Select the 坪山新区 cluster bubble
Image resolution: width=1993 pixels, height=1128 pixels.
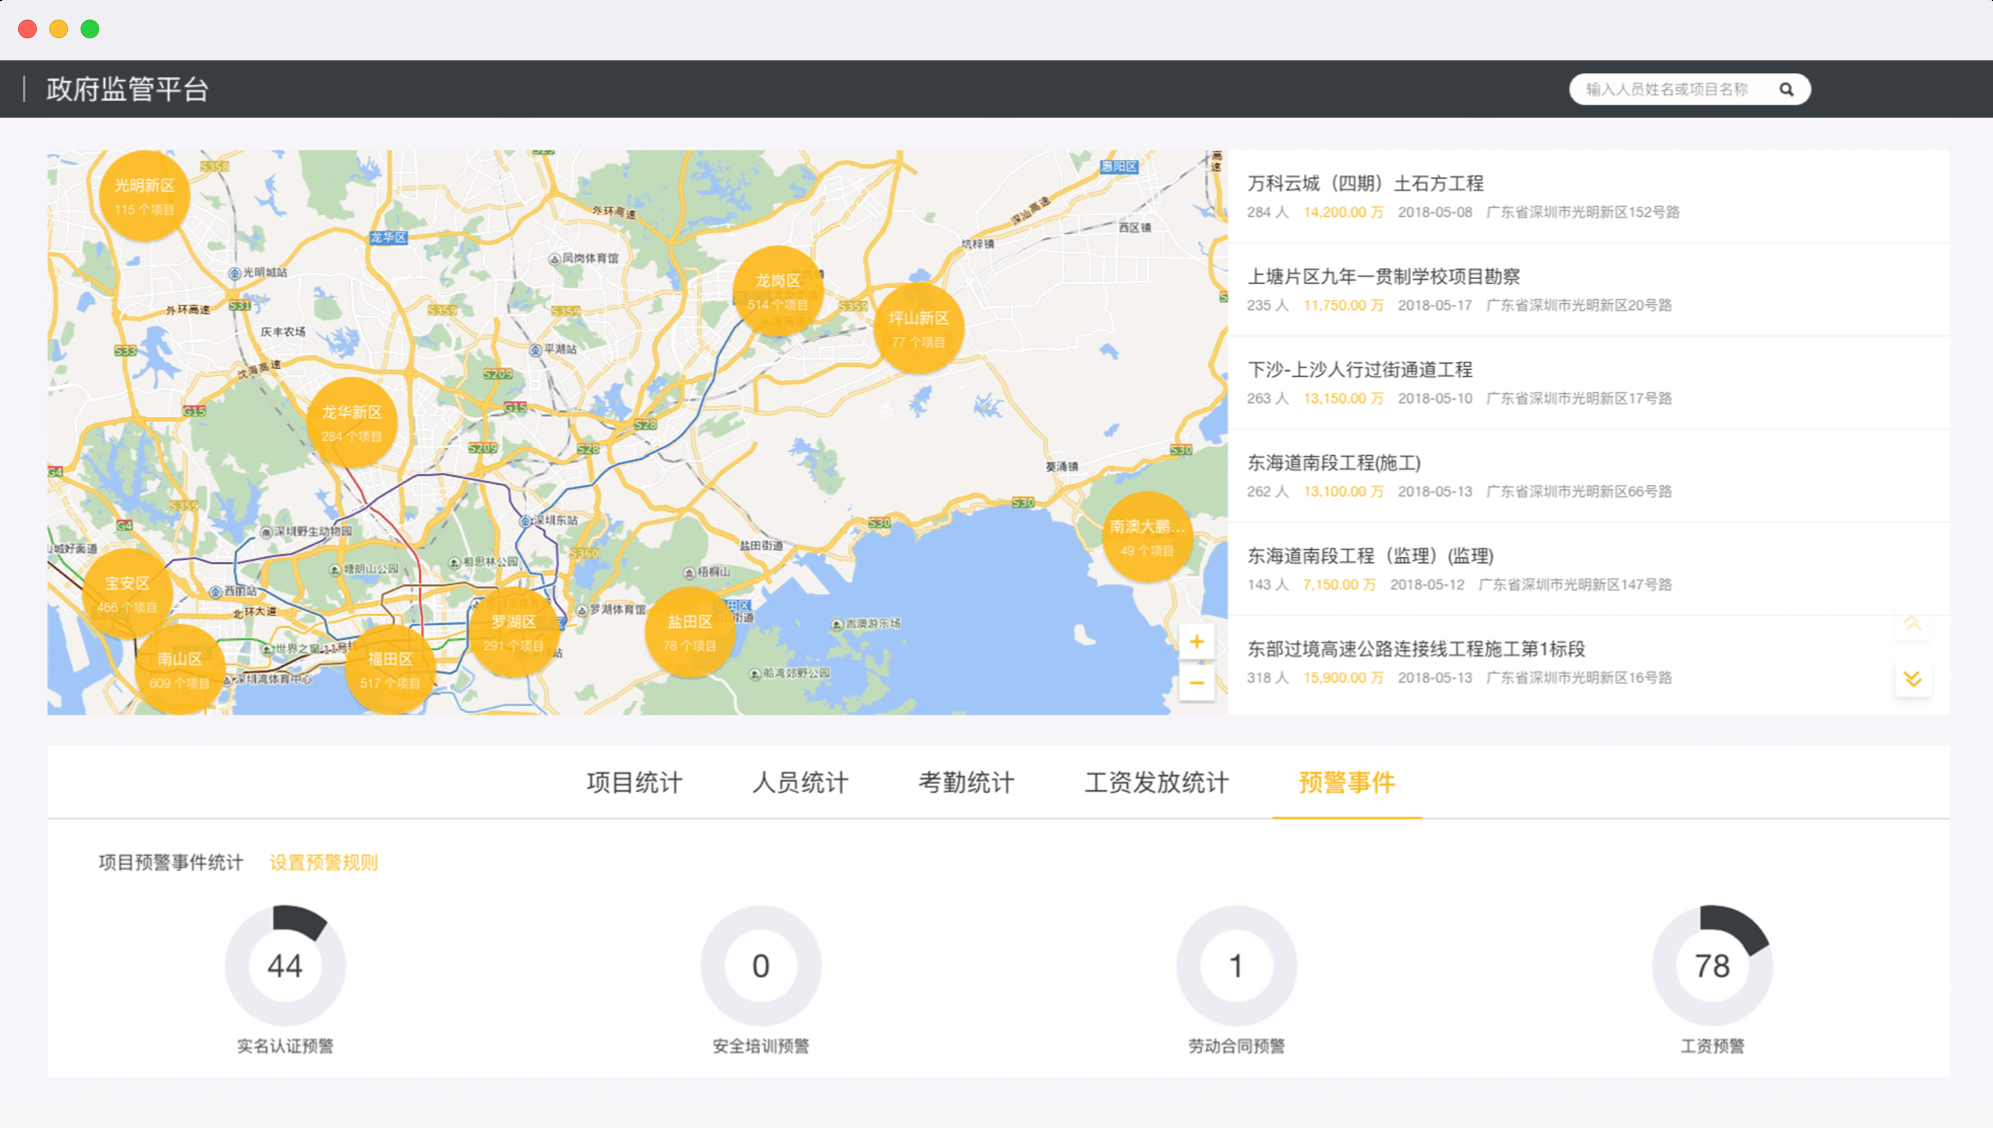[918, 328]
